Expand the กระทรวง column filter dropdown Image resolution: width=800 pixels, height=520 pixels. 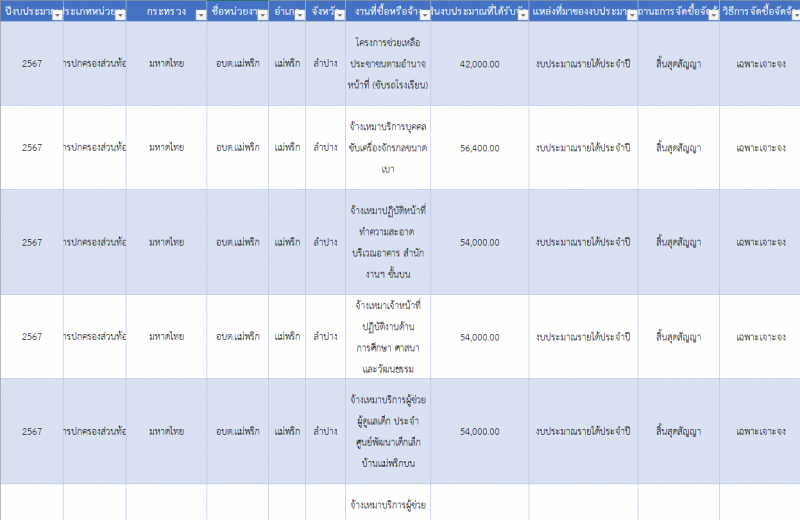coord(203,14)
